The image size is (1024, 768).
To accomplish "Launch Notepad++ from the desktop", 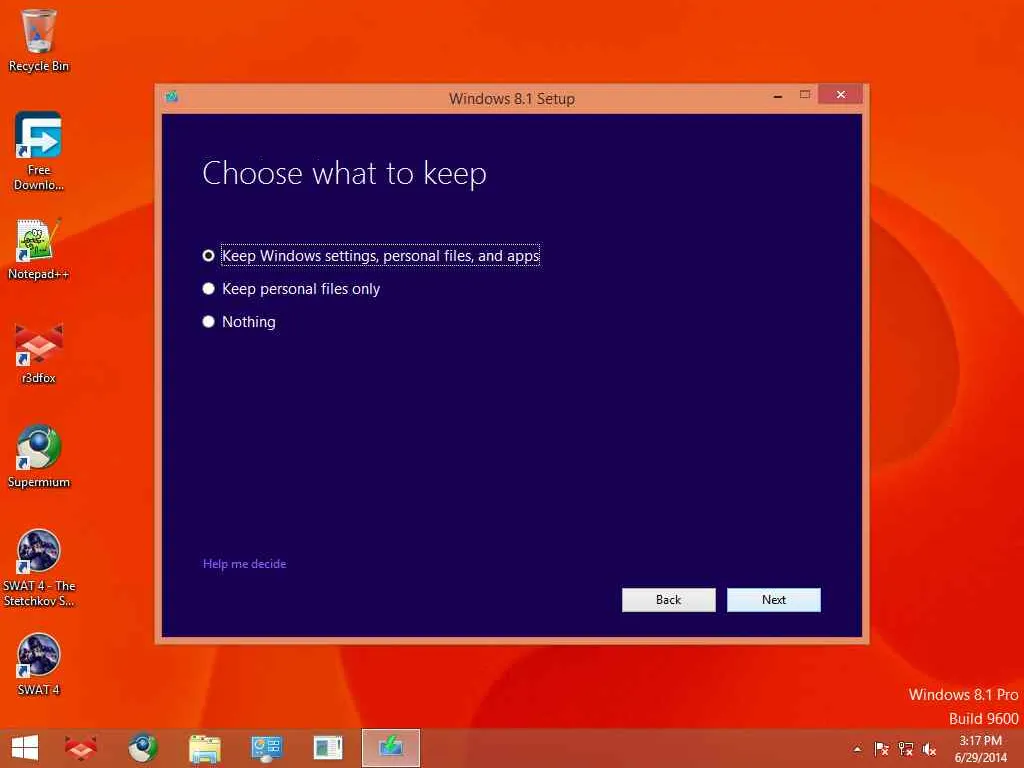I will point(39,249).
